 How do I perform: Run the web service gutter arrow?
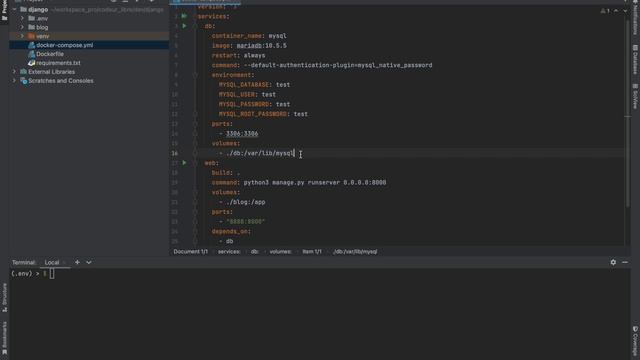(184, 163)
